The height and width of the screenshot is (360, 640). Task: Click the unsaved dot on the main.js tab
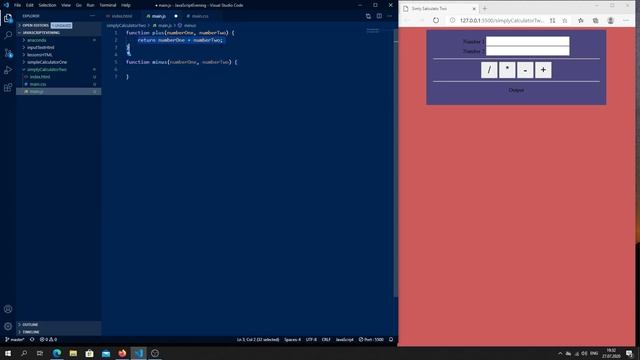pos(176,16)
